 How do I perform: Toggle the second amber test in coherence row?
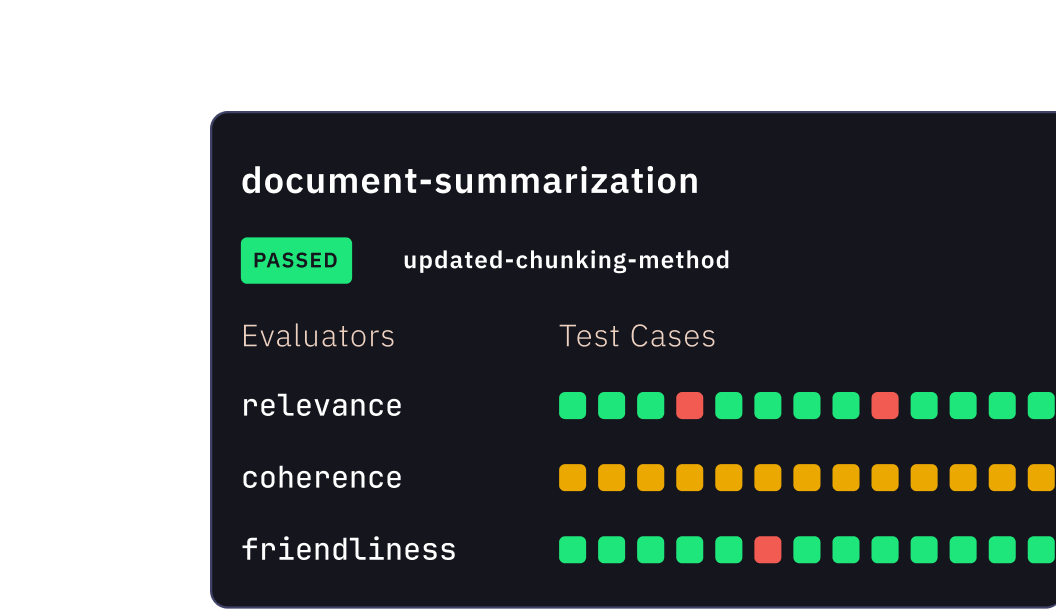(611, 477)
